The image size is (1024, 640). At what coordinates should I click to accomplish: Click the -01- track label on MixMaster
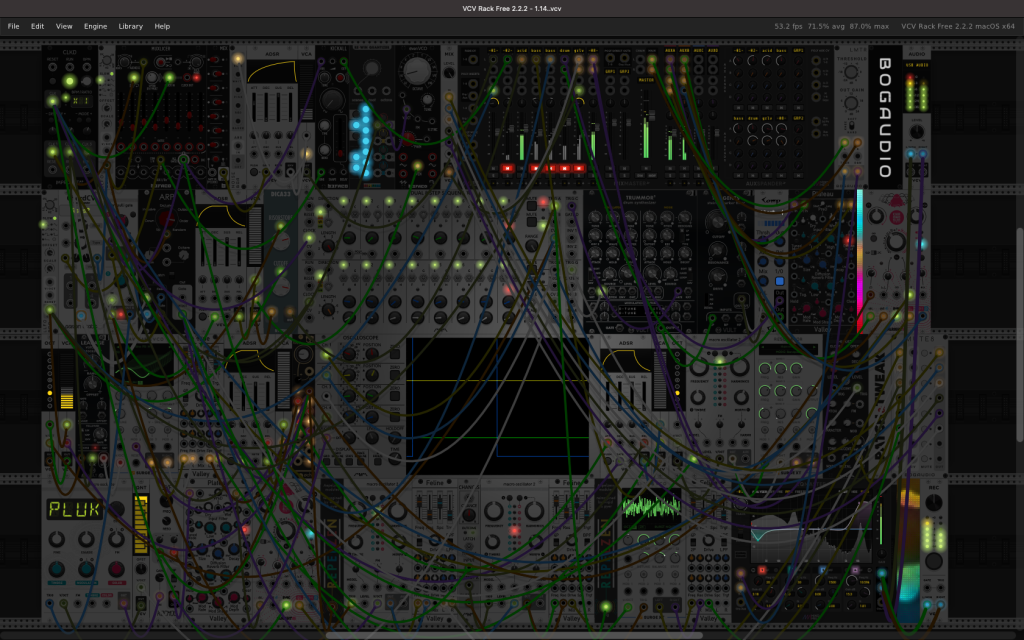492,50
